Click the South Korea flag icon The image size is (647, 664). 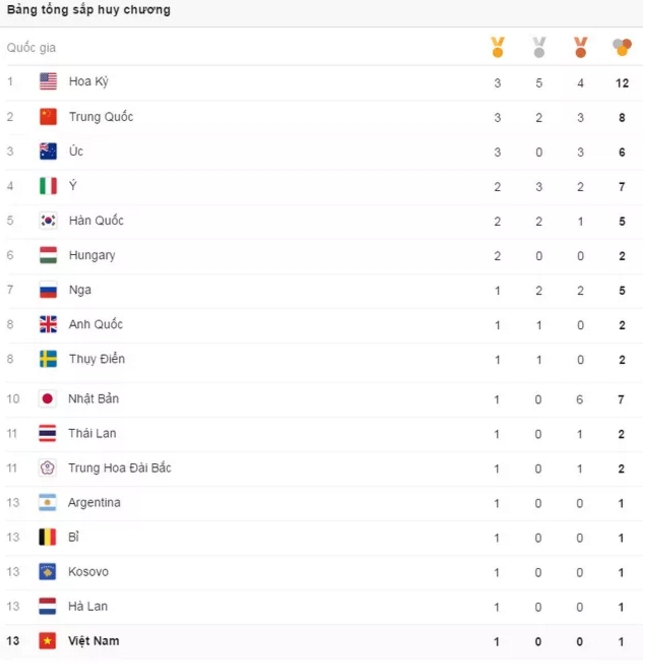pyautogui.click(x=48, y=221)
